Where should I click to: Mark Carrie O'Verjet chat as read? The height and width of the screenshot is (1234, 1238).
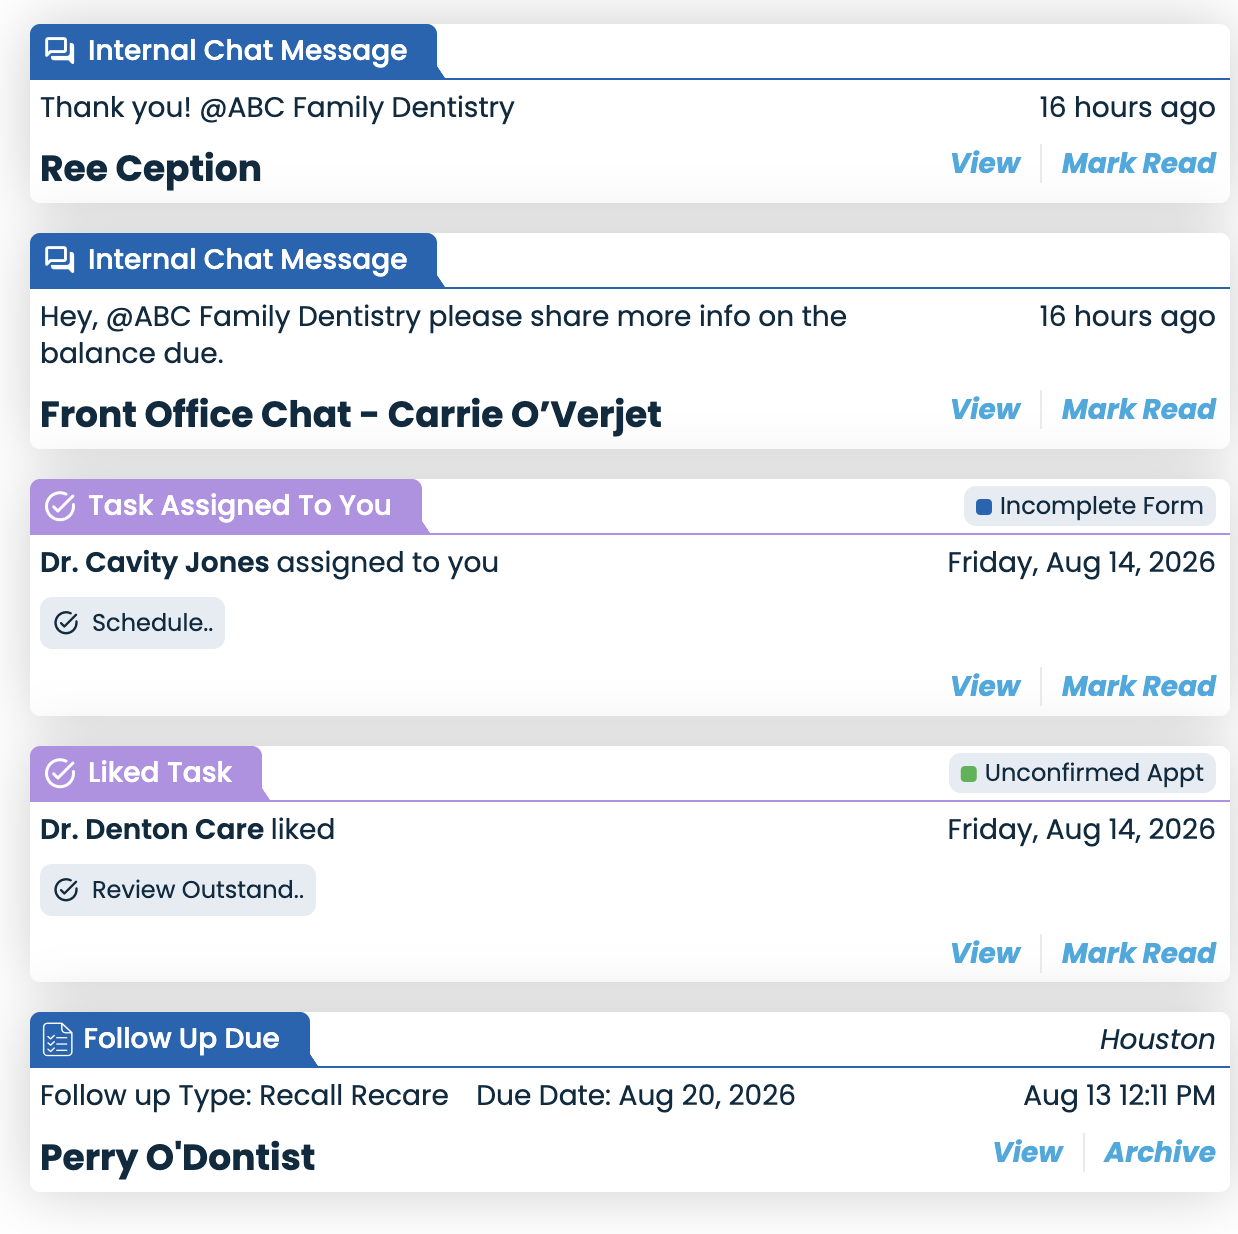click(x=1138, y=409)
